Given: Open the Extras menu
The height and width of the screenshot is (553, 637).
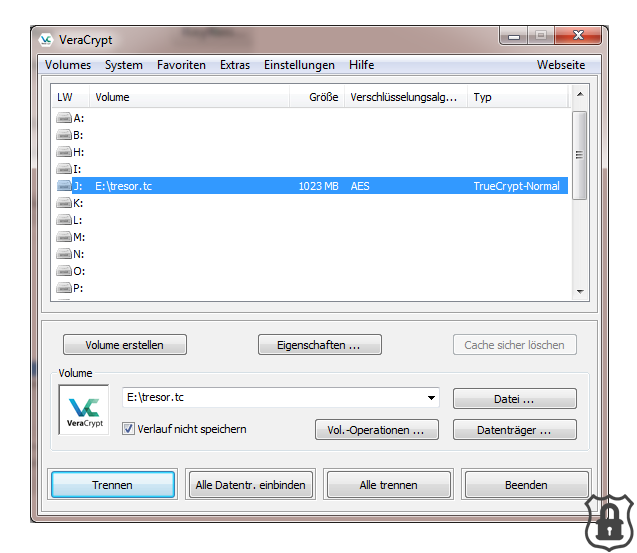Looking at the screenshot, I should (x=235, y=65).
